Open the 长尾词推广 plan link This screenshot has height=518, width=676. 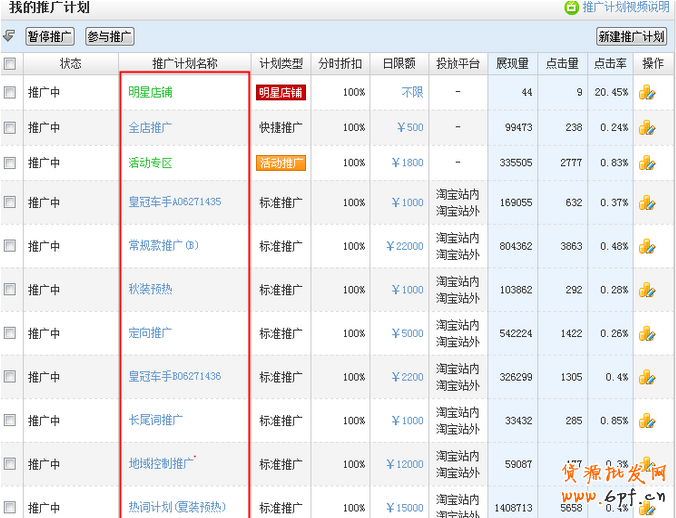(156, 420)
